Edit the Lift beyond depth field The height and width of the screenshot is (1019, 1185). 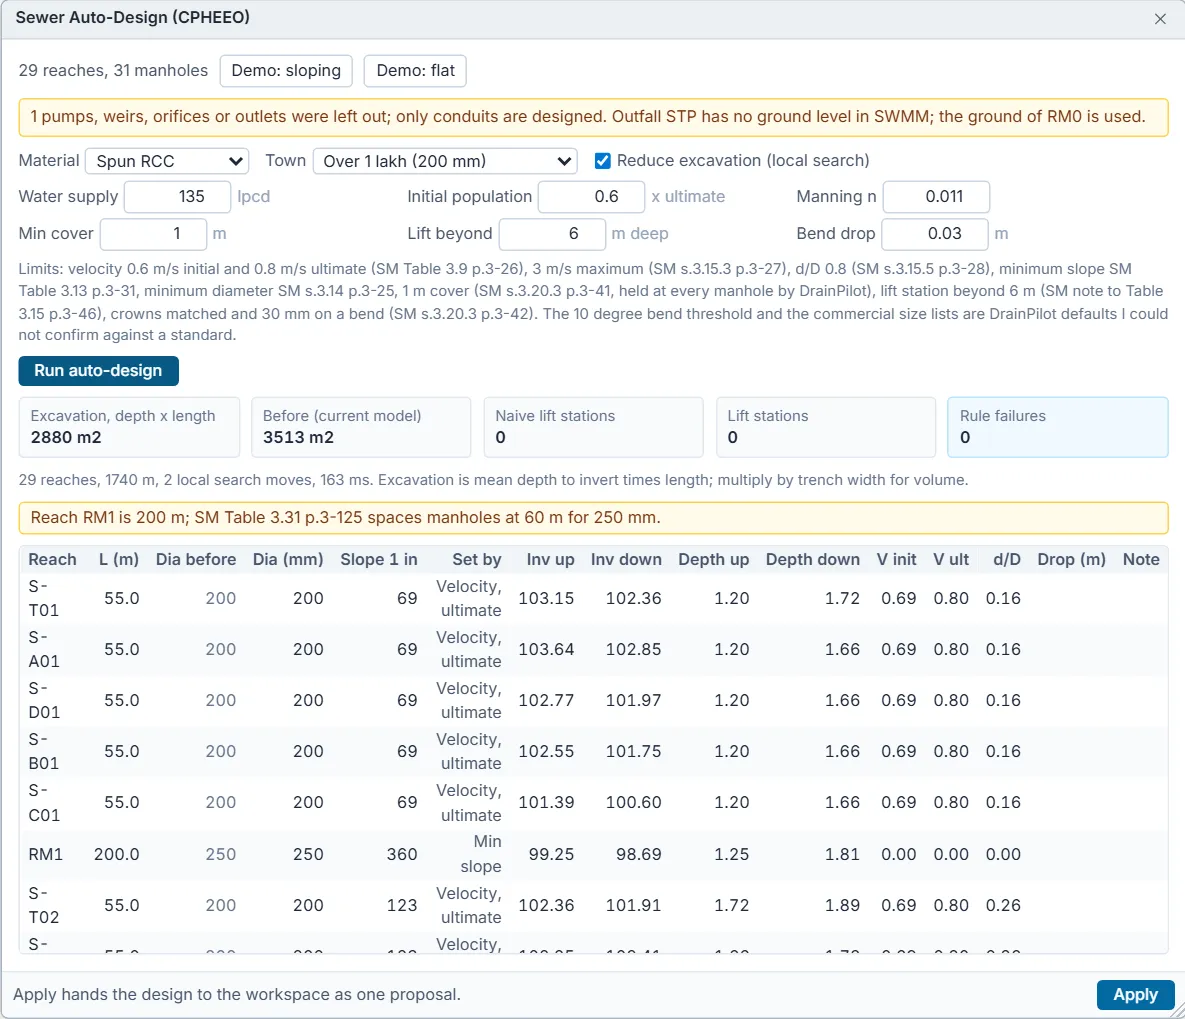552,234
